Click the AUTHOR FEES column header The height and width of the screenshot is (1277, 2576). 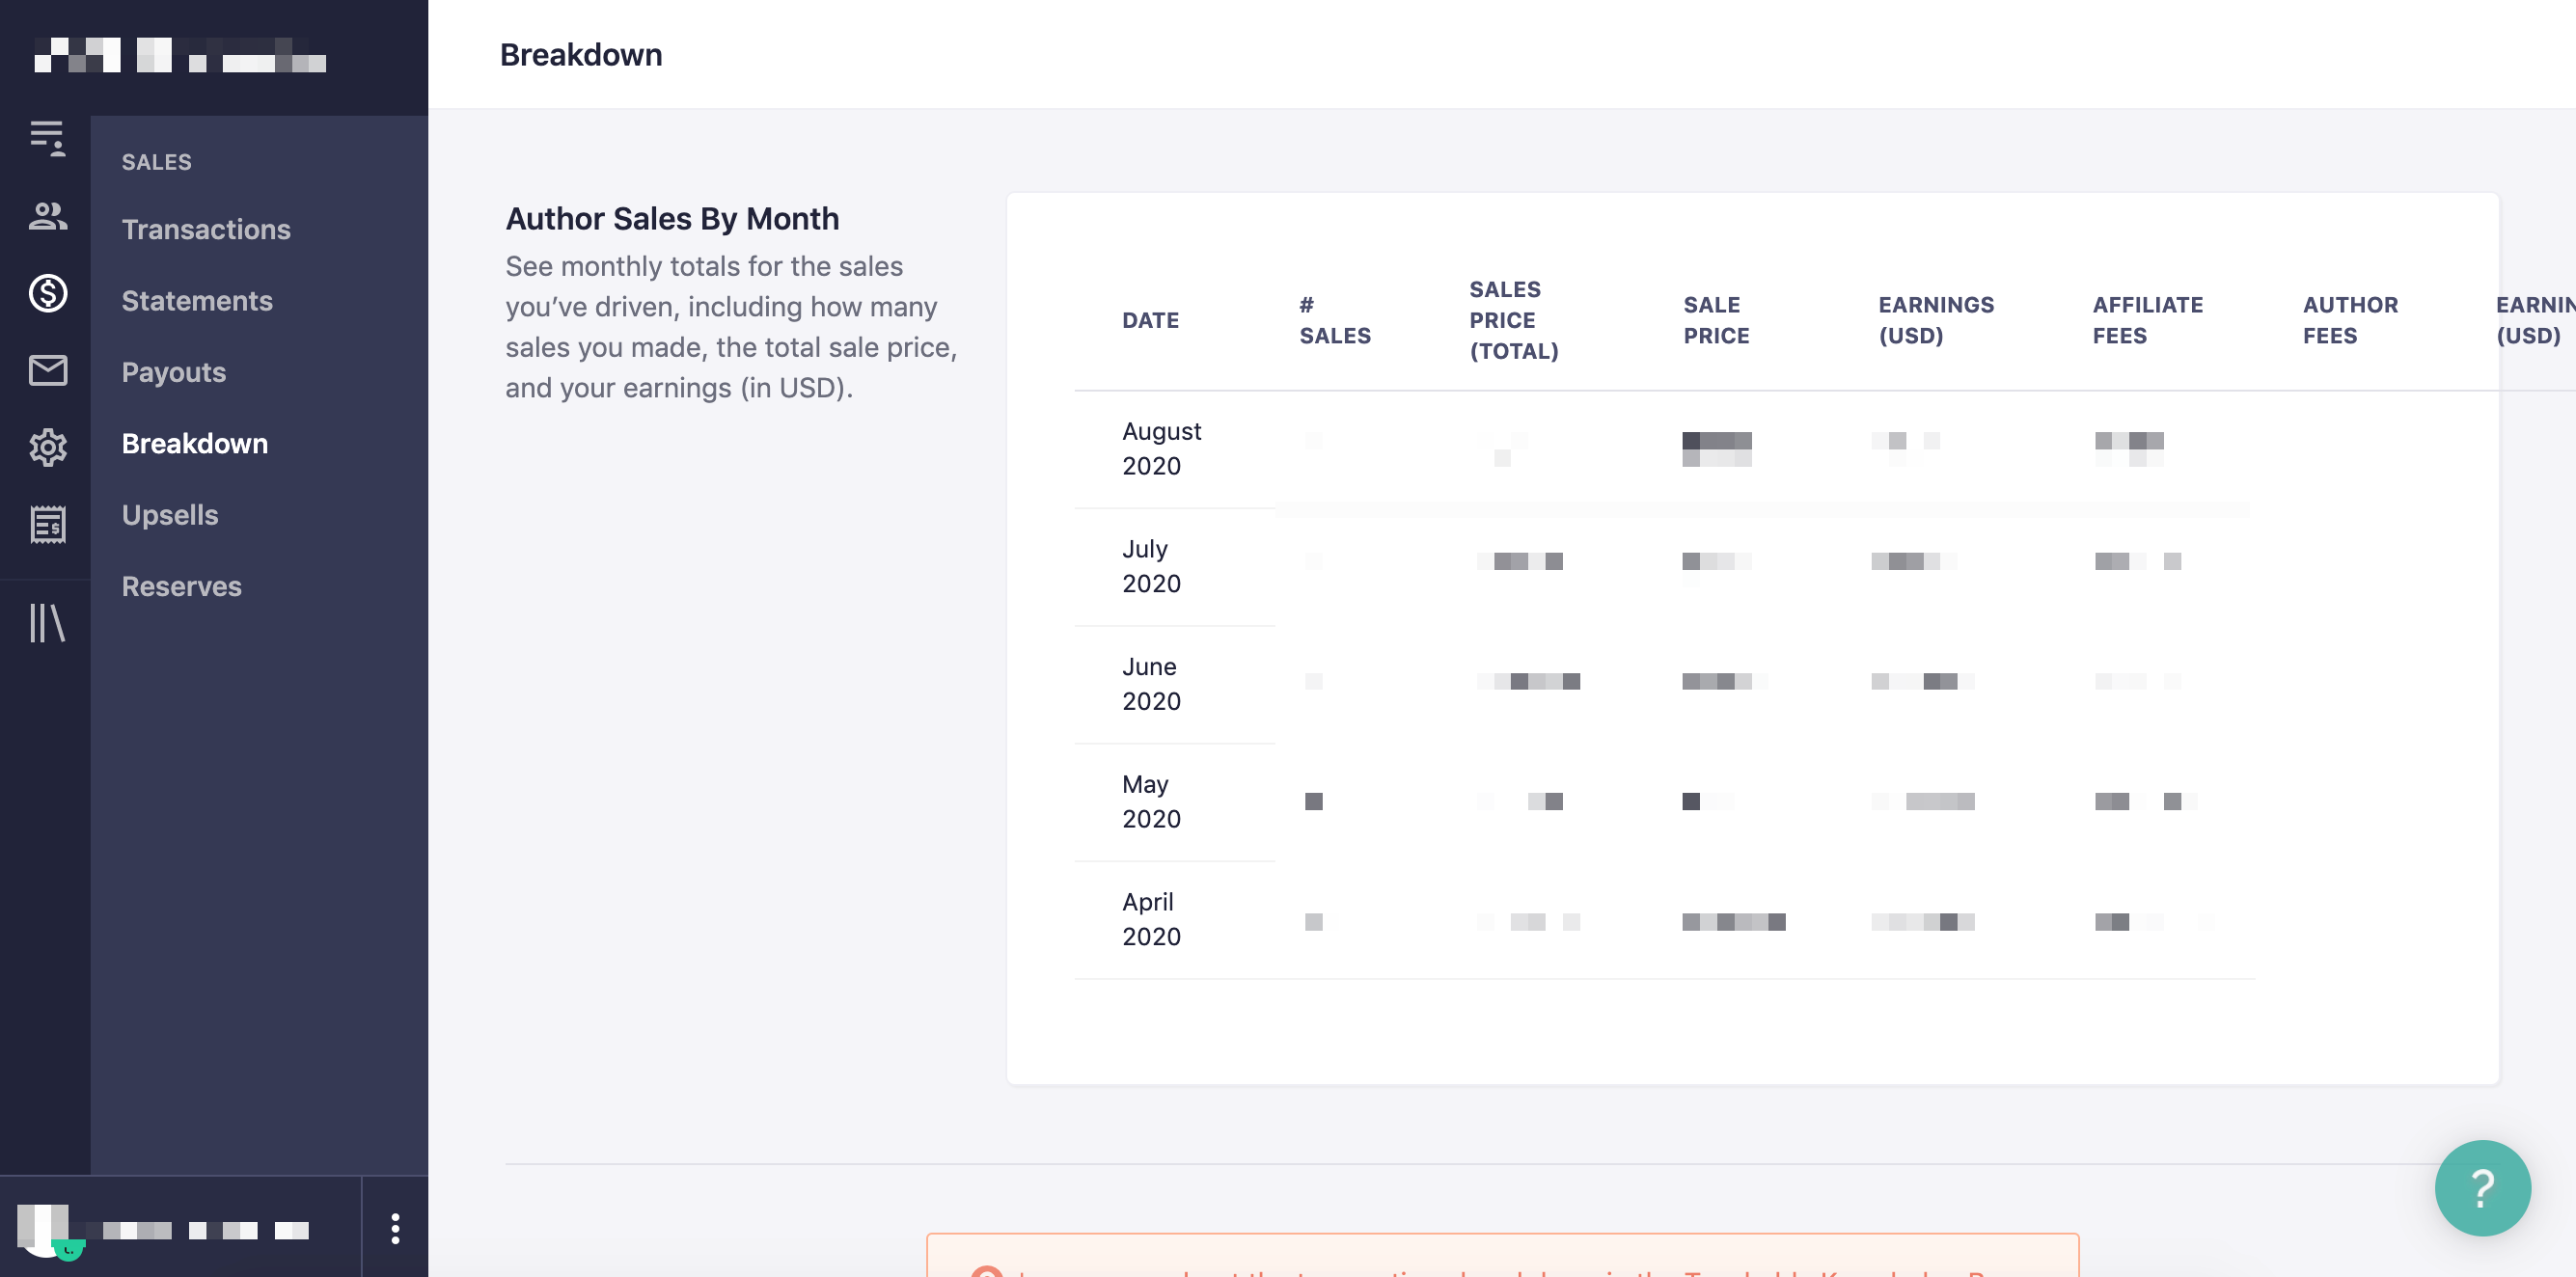pyautogui.click(x=2350, y=320)
